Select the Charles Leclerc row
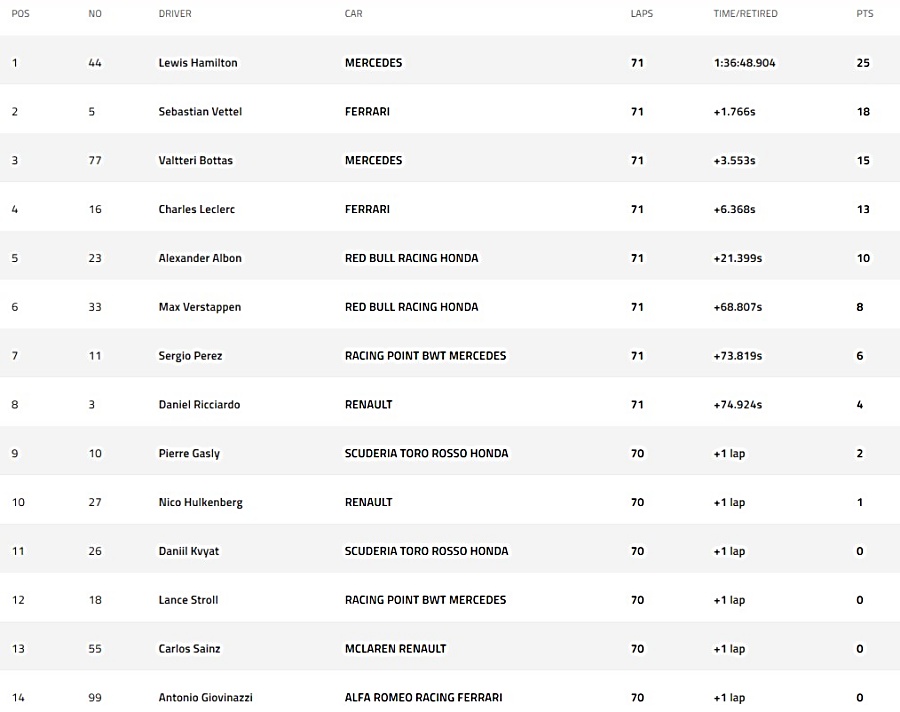Screen dimensions: 900x712 pyautogui.click(x=450, y=209)
